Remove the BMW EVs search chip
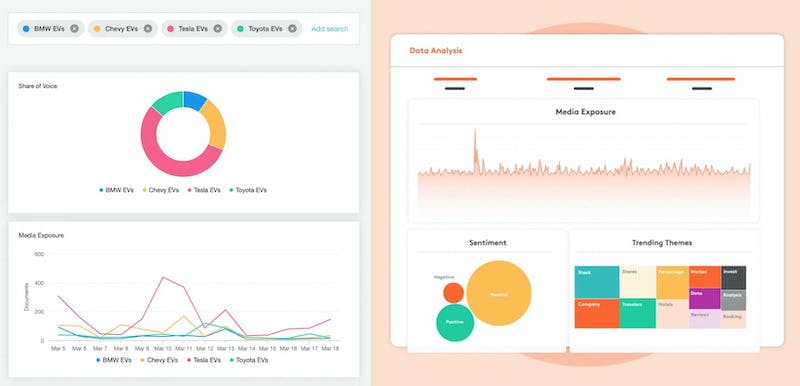Image resolution: width=800 pixels, height=386 pixels. [x=74, y=29]
